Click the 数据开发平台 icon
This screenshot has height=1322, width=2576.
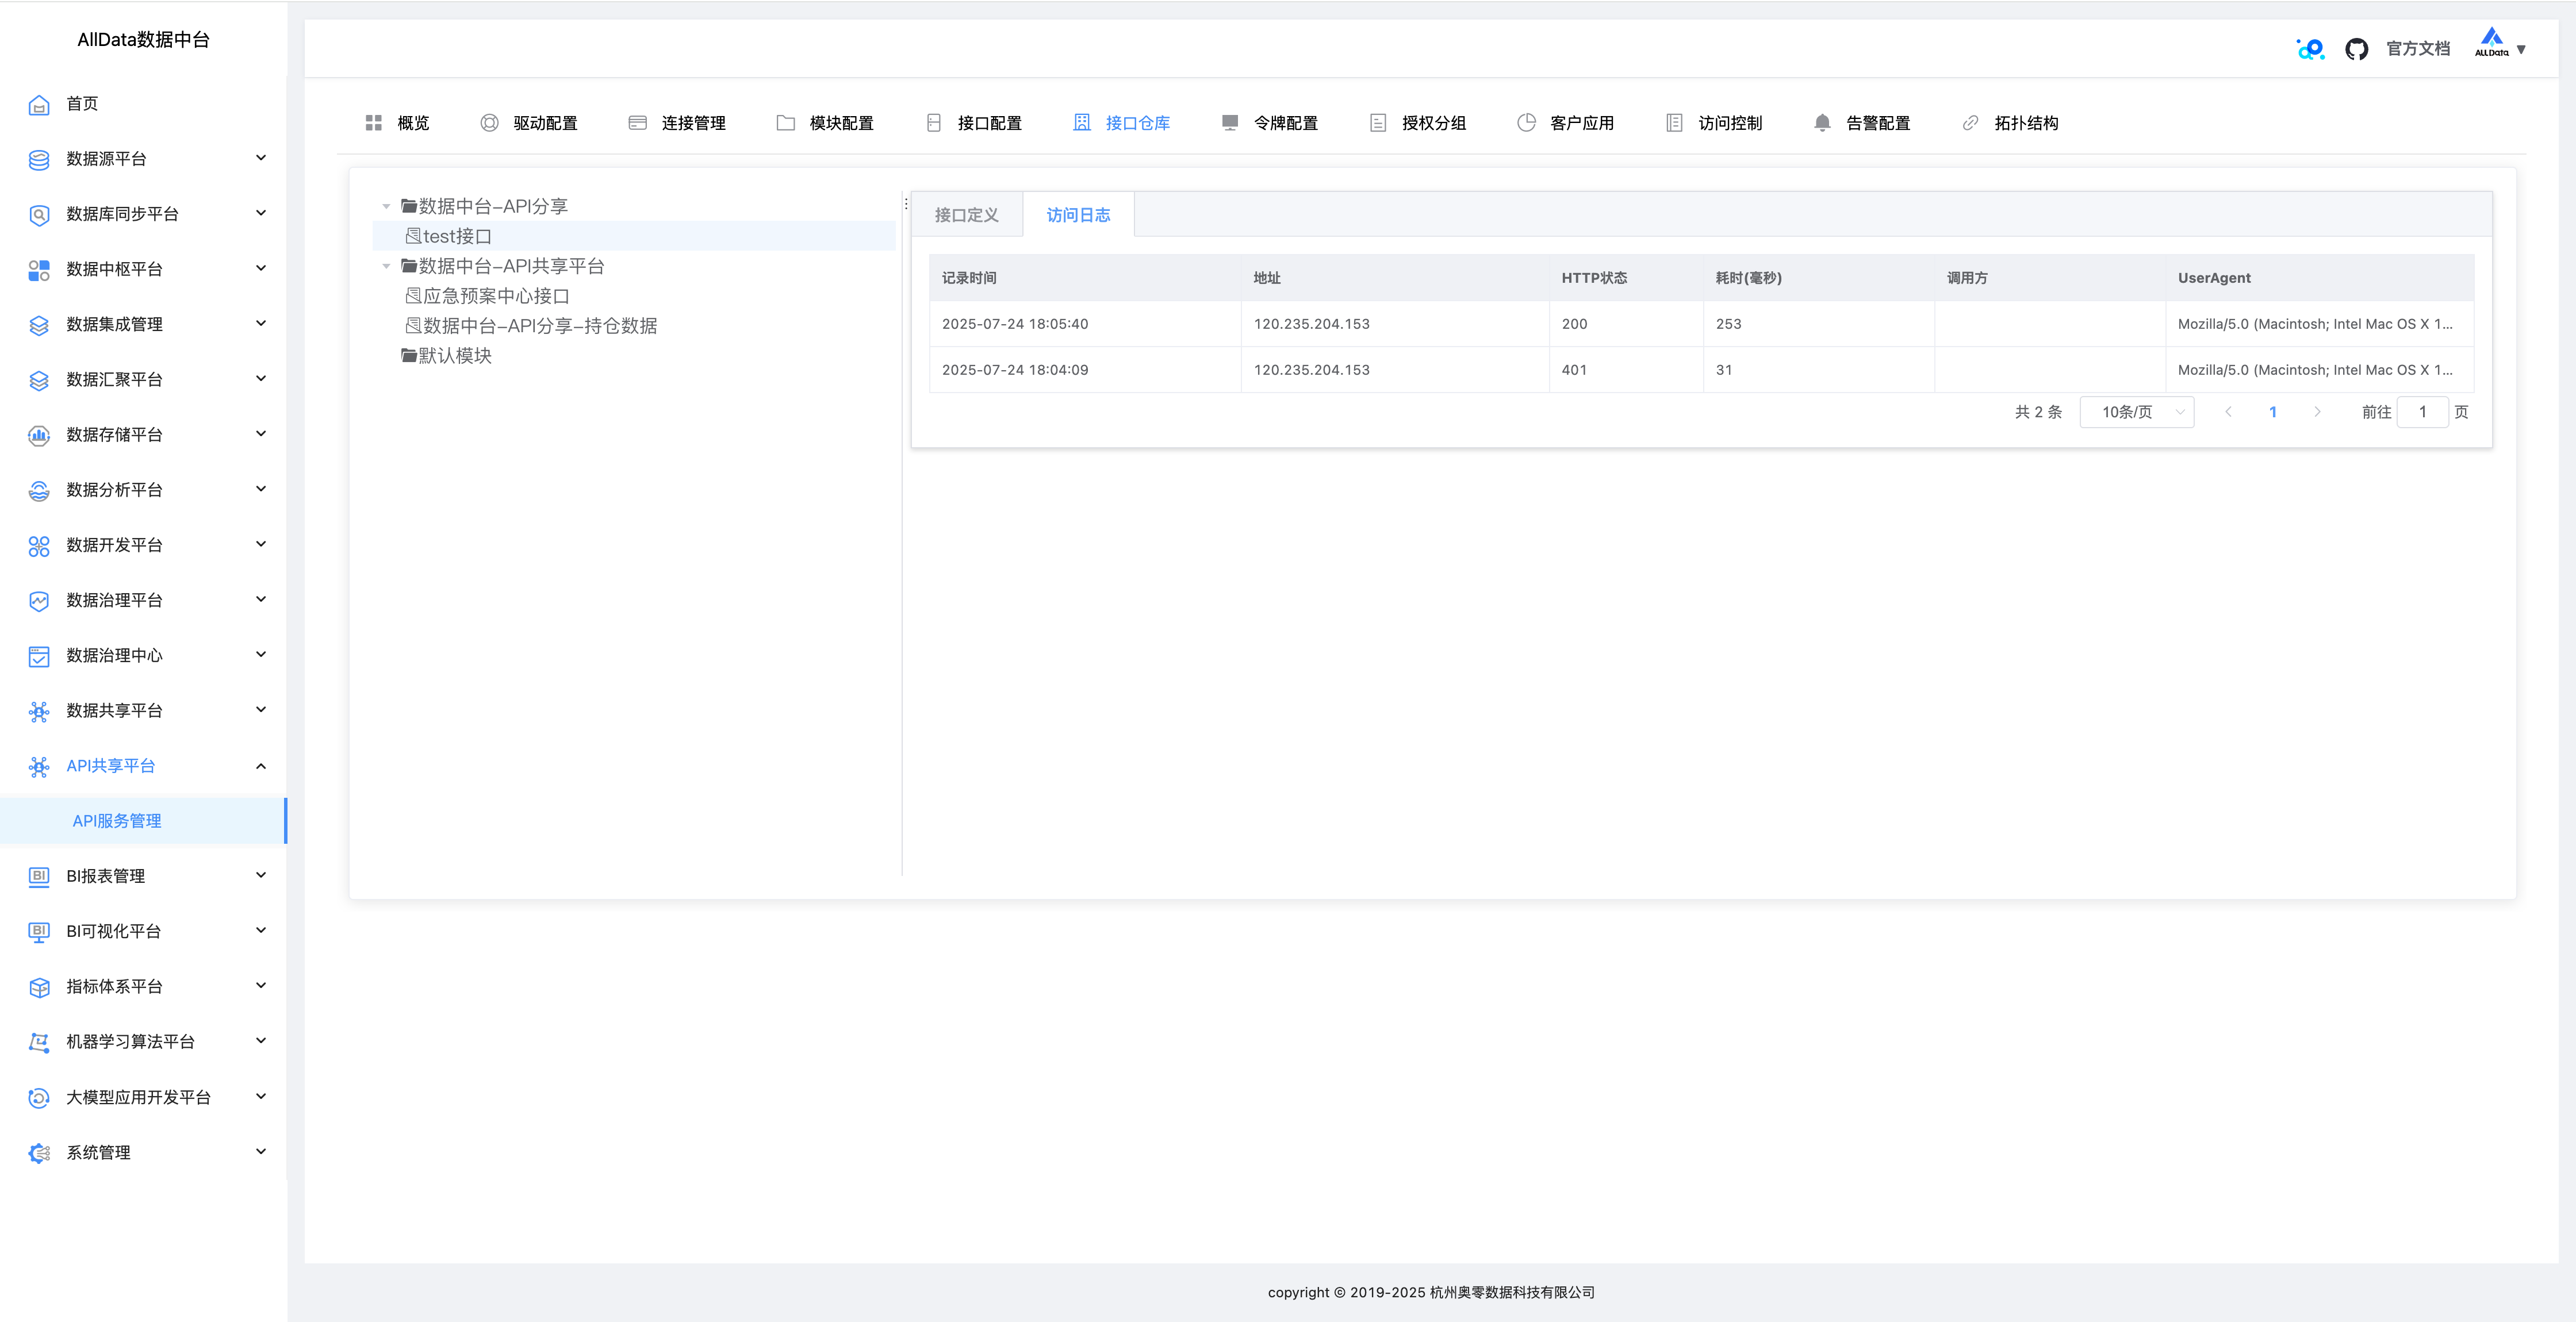pos(39,545)
